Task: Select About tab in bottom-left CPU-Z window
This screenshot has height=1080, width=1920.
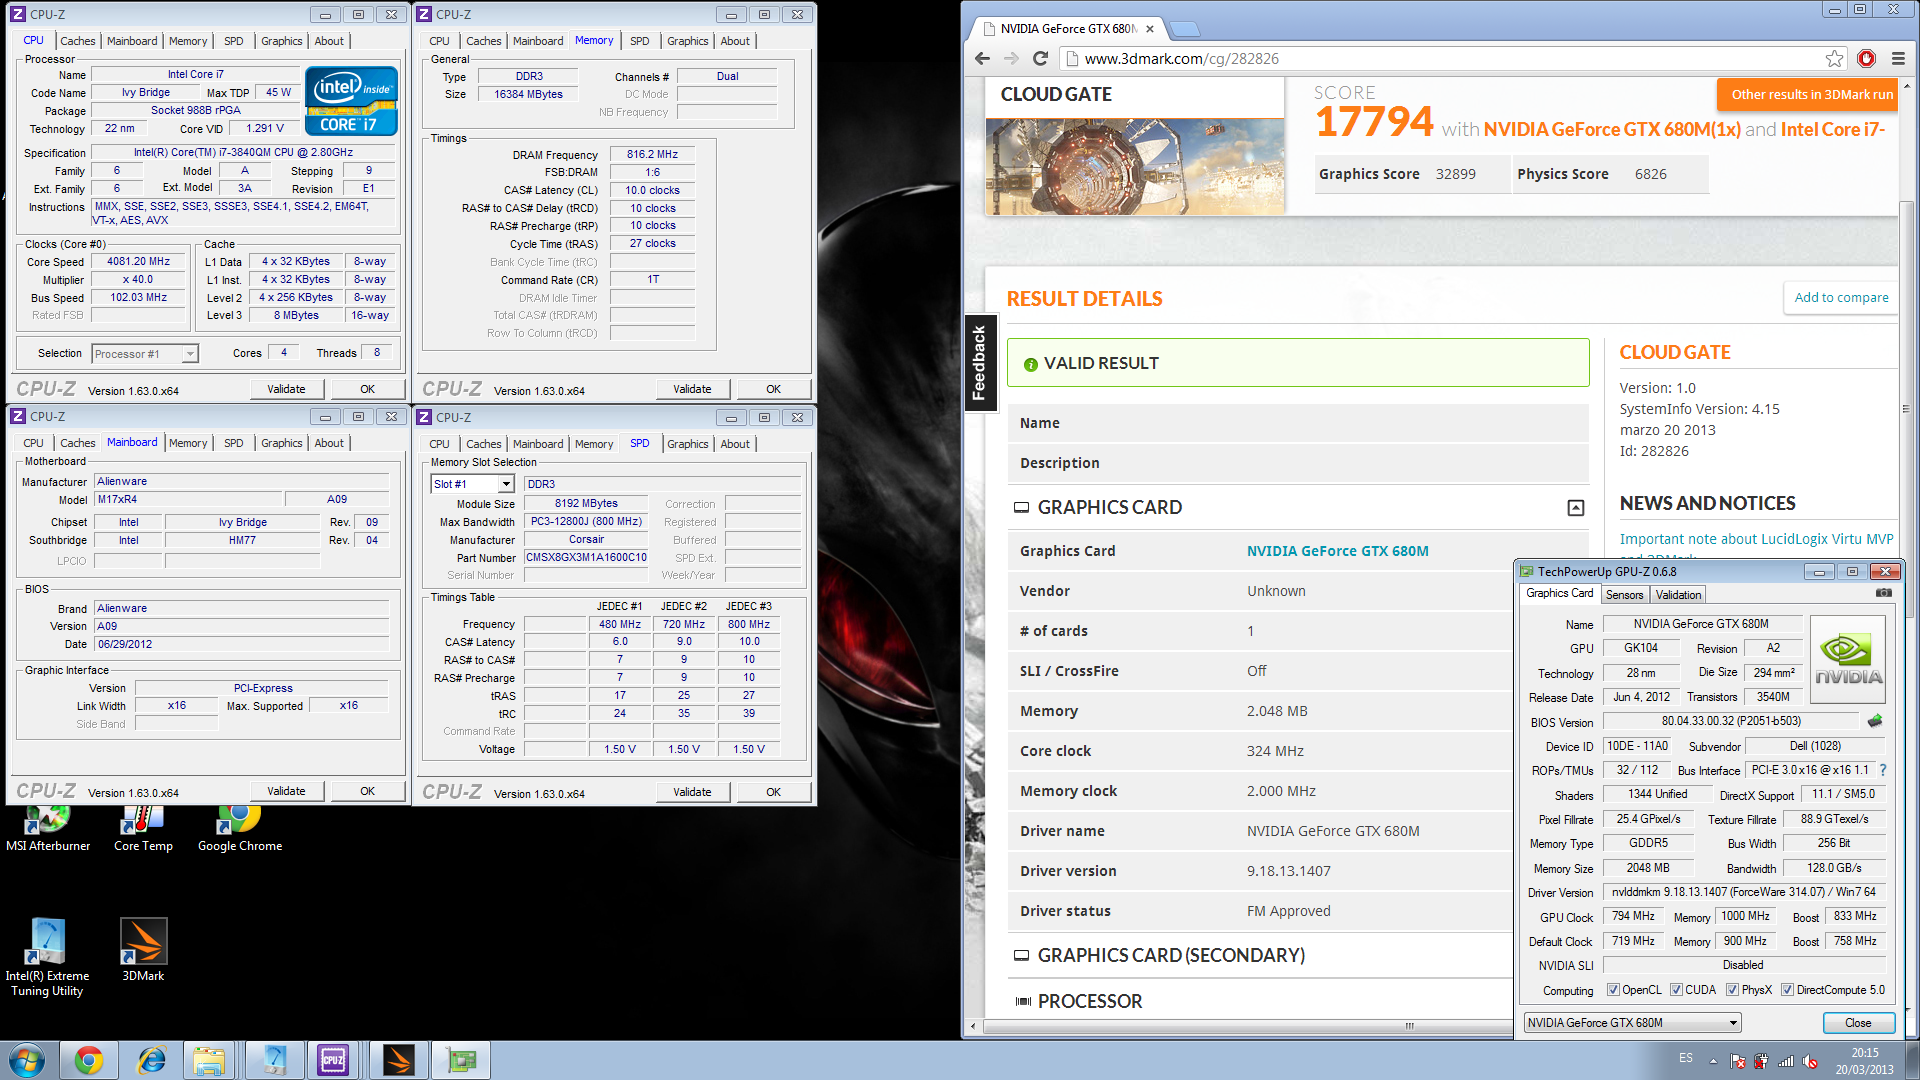Action: click(x=329, y=443)
